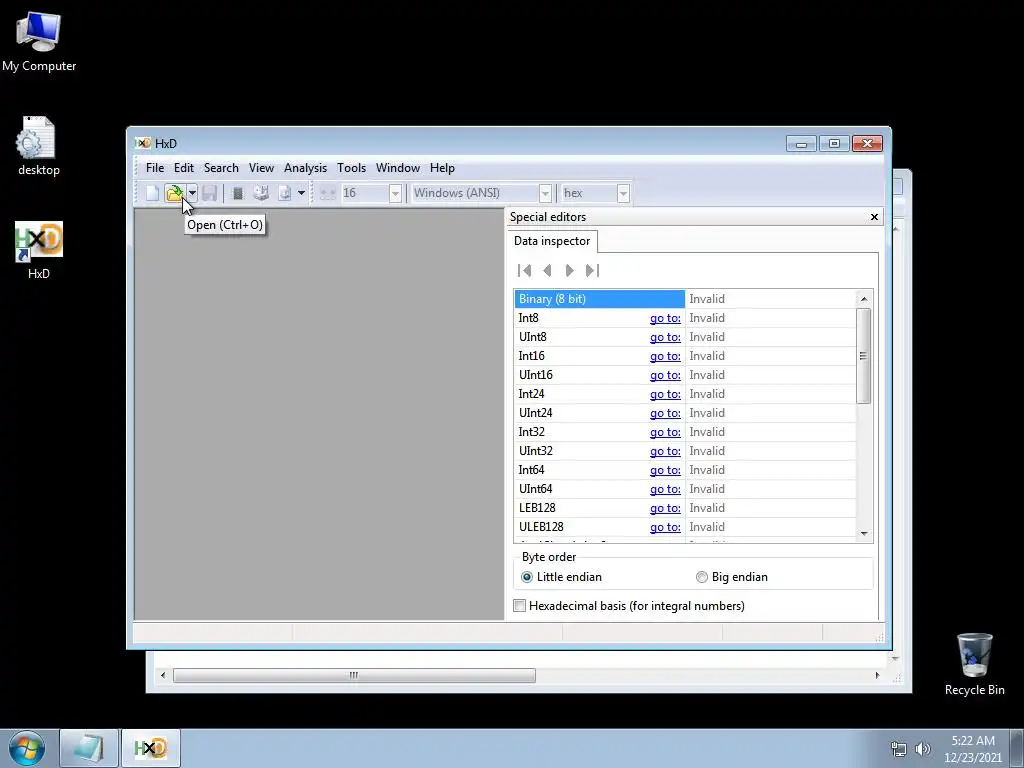
Task: Click go to link for UInt64
Action: 665,488
